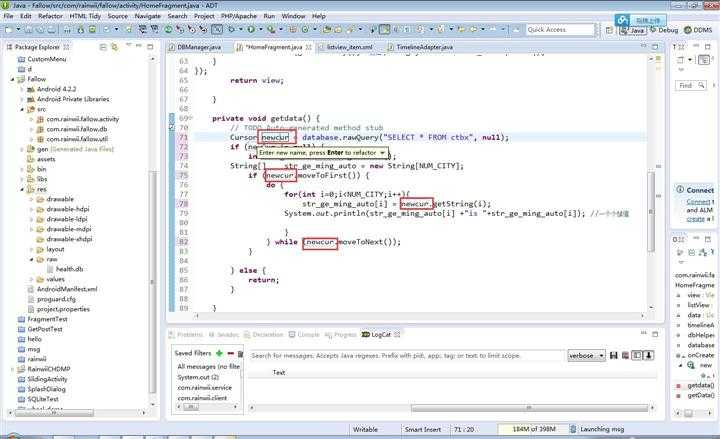The height and width of the screenshot is (439, 720).
Task: Click the Connect link in task panel
Action: click(x=698, y=202)
